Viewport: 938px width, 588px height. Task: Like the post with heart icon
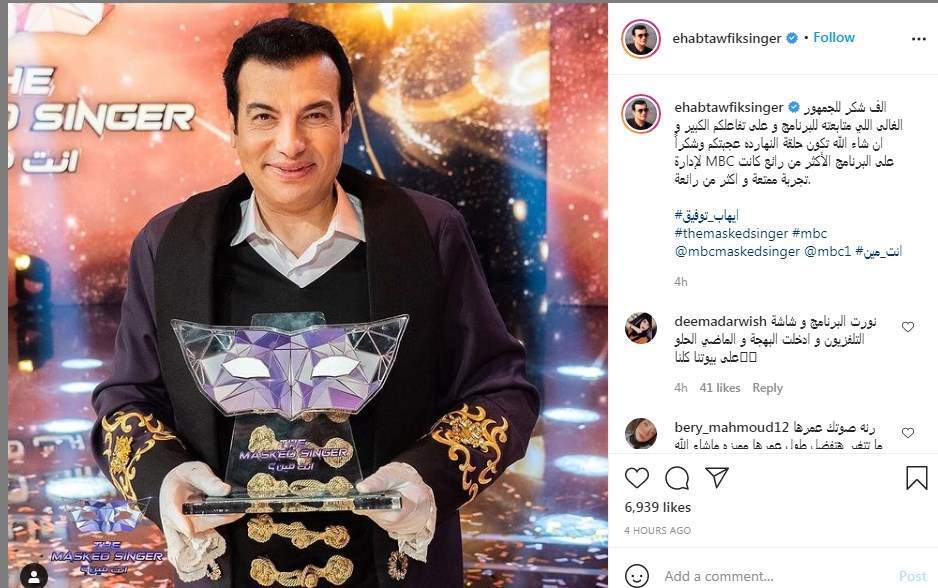(x=636, y=478)
